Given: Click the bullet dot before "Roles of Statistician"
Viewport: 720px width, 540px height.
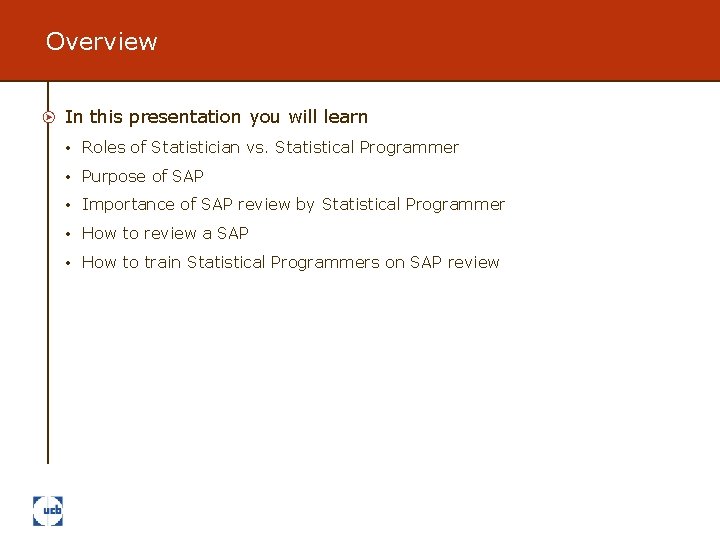Looking at the screenshot, I should pyautogui.click(x=67, y=149).
